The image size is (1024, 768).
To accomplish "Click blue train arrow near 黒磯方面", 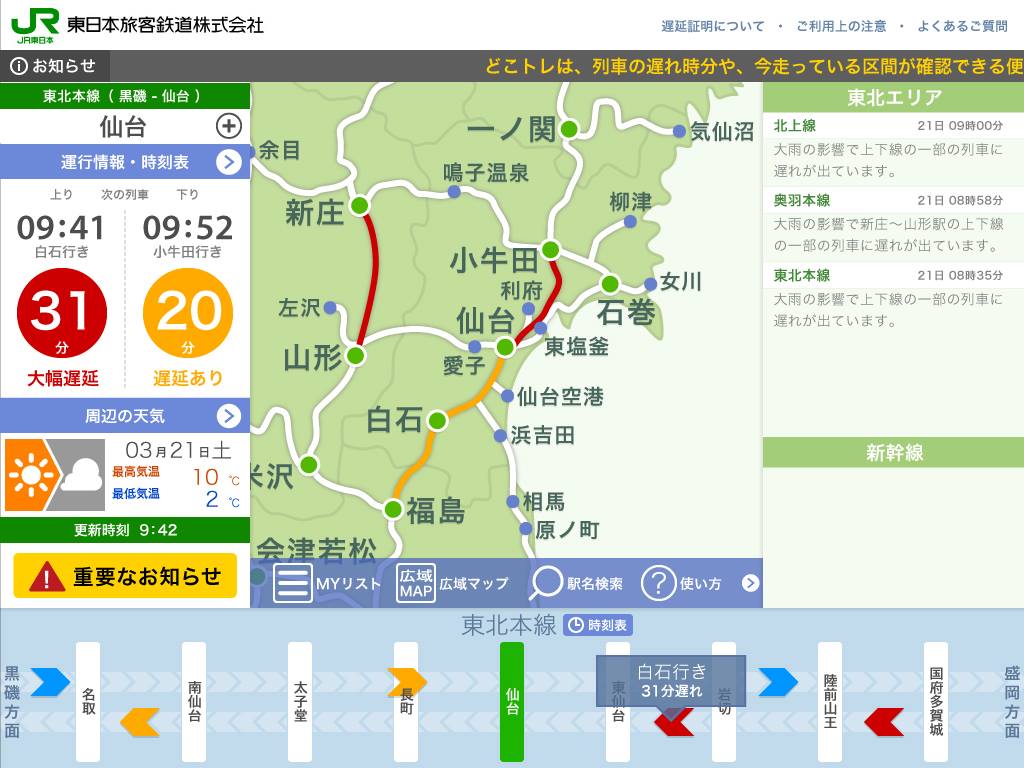I will pos(50,682).
